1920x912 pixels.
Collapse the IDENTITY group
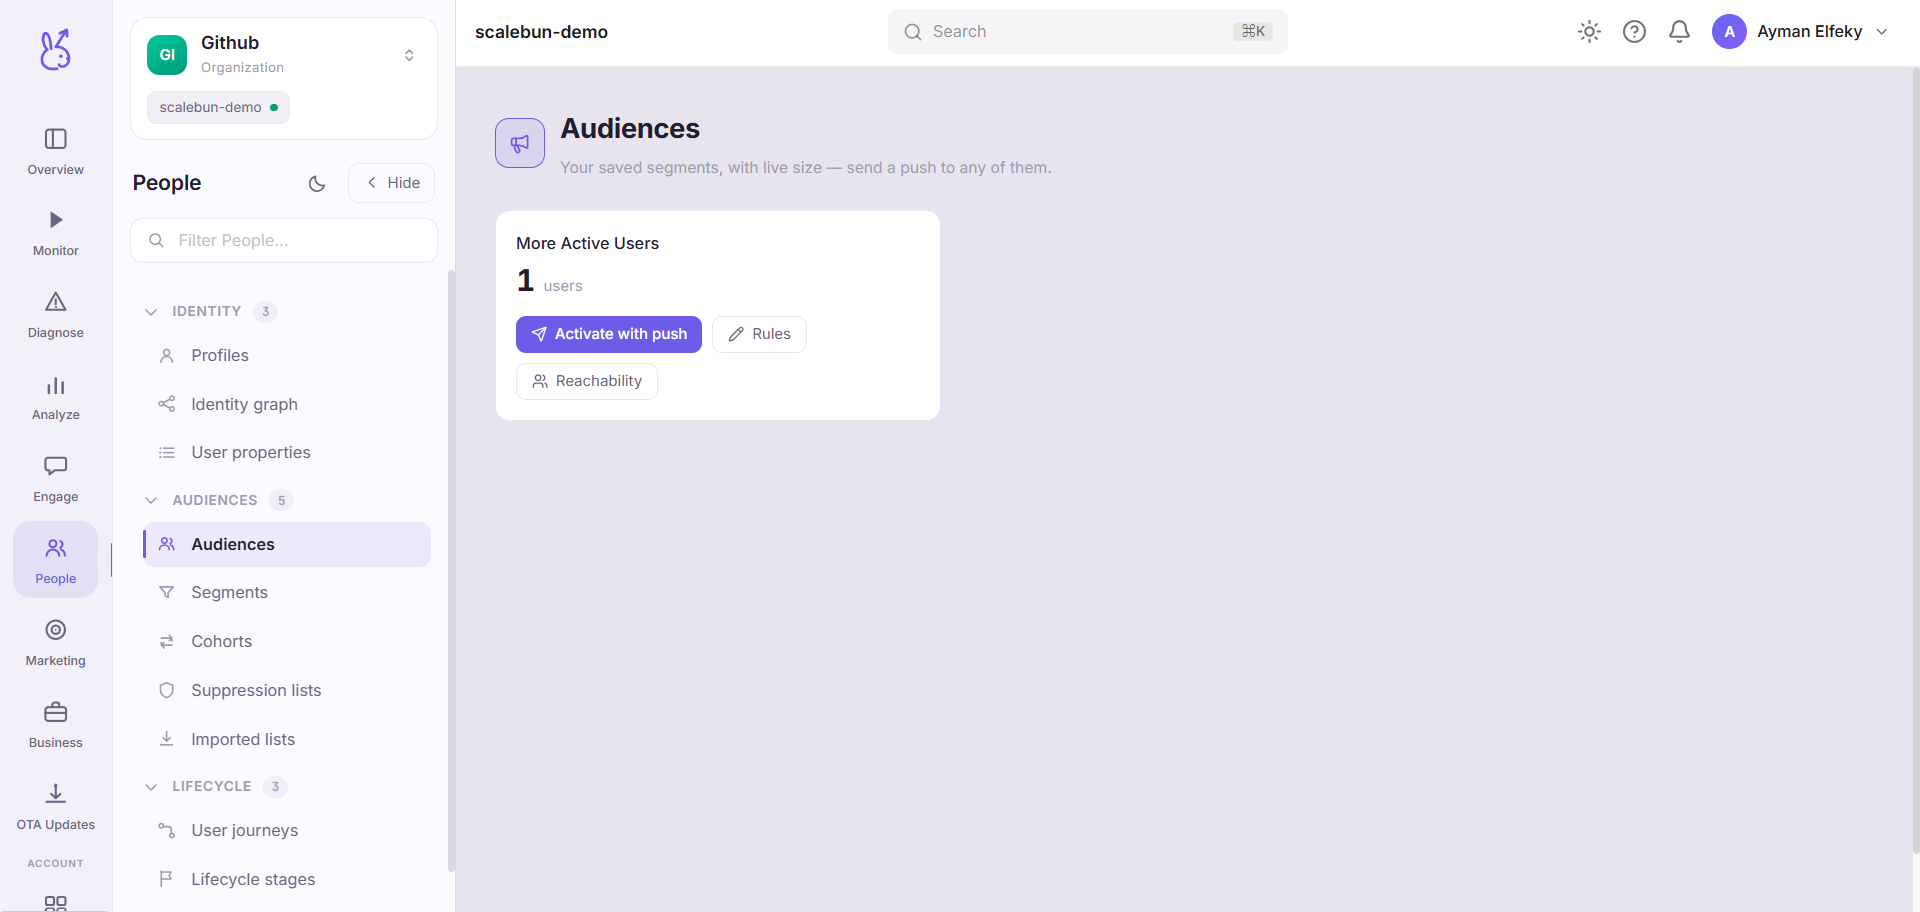pyautogui.click(x=151, y=312)
